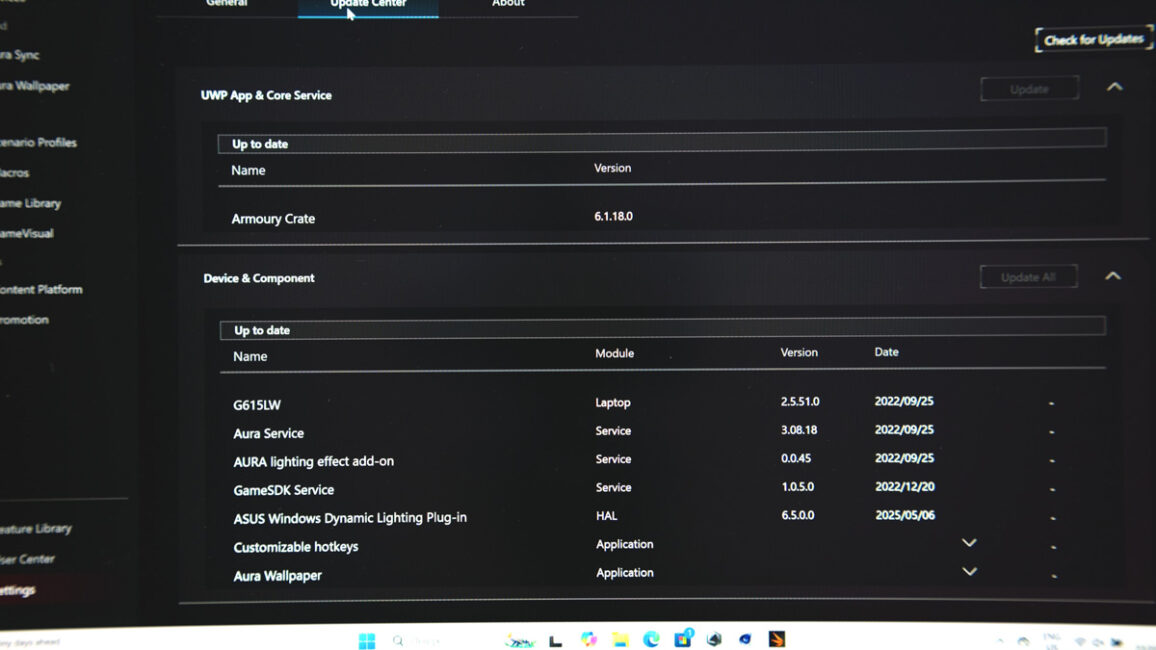Select ASUS Windows Dynamic Lighting Plug-in row

[350, 518]
